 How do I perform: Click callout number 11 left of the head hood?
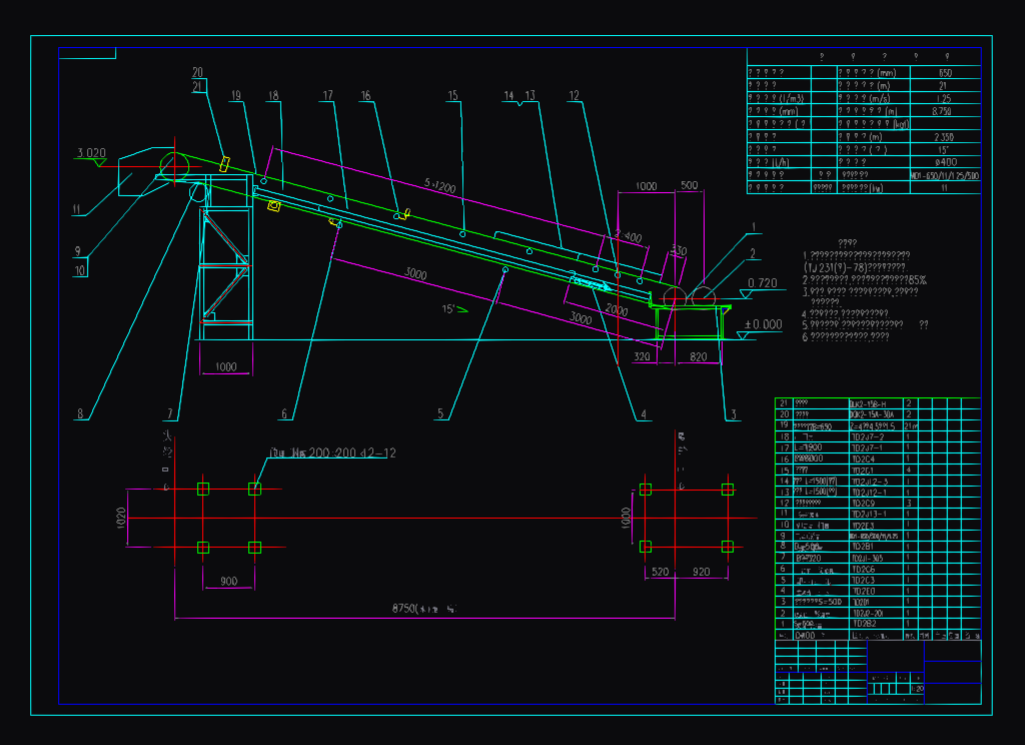tap(76, 210)
